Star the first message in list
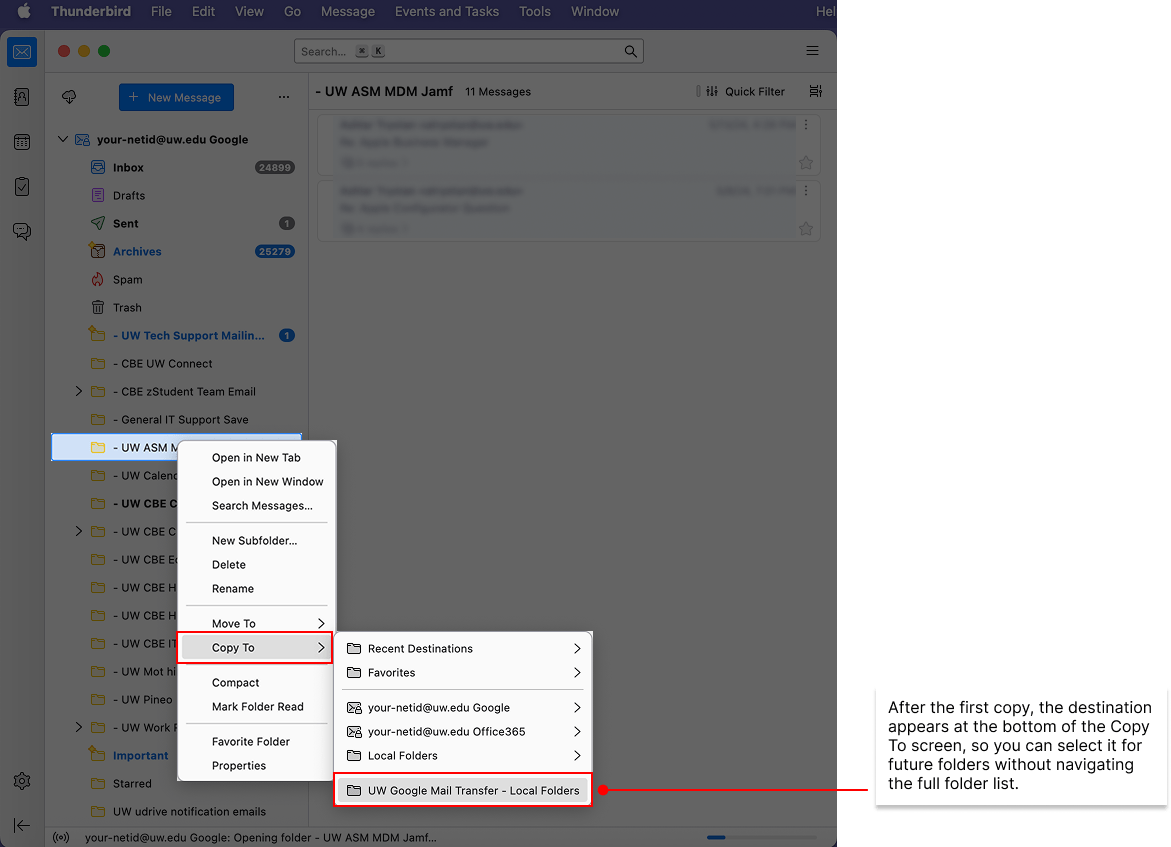The width and height of the screenshot is (1171, 847). tap(806, 163)
